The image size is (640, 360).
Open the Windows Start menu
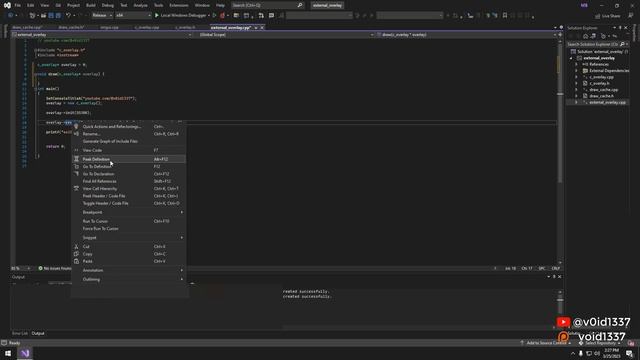[x=8, y=353]
